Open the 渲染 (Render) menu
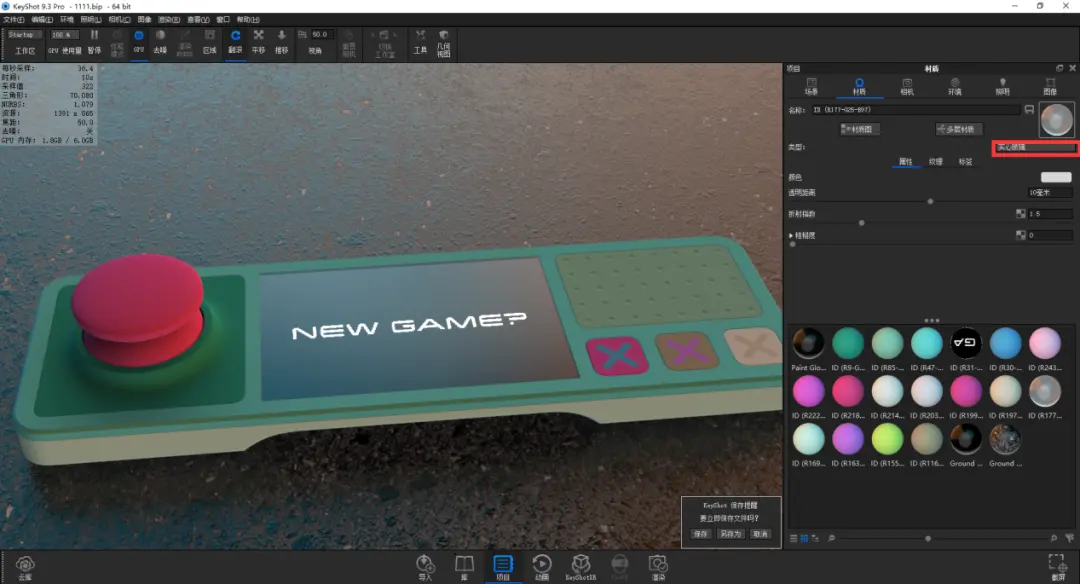1080x584 pixels. pyautogui.click(x=169, y=19)
